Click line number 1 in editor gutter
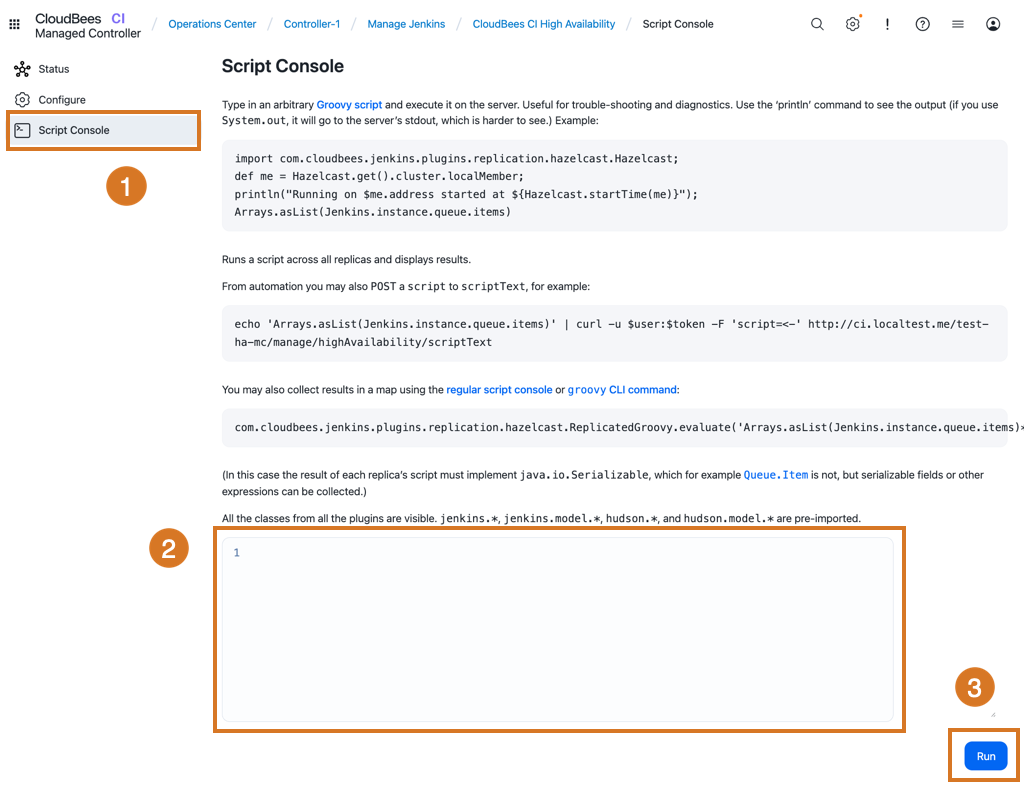 [x=236, y=553]
